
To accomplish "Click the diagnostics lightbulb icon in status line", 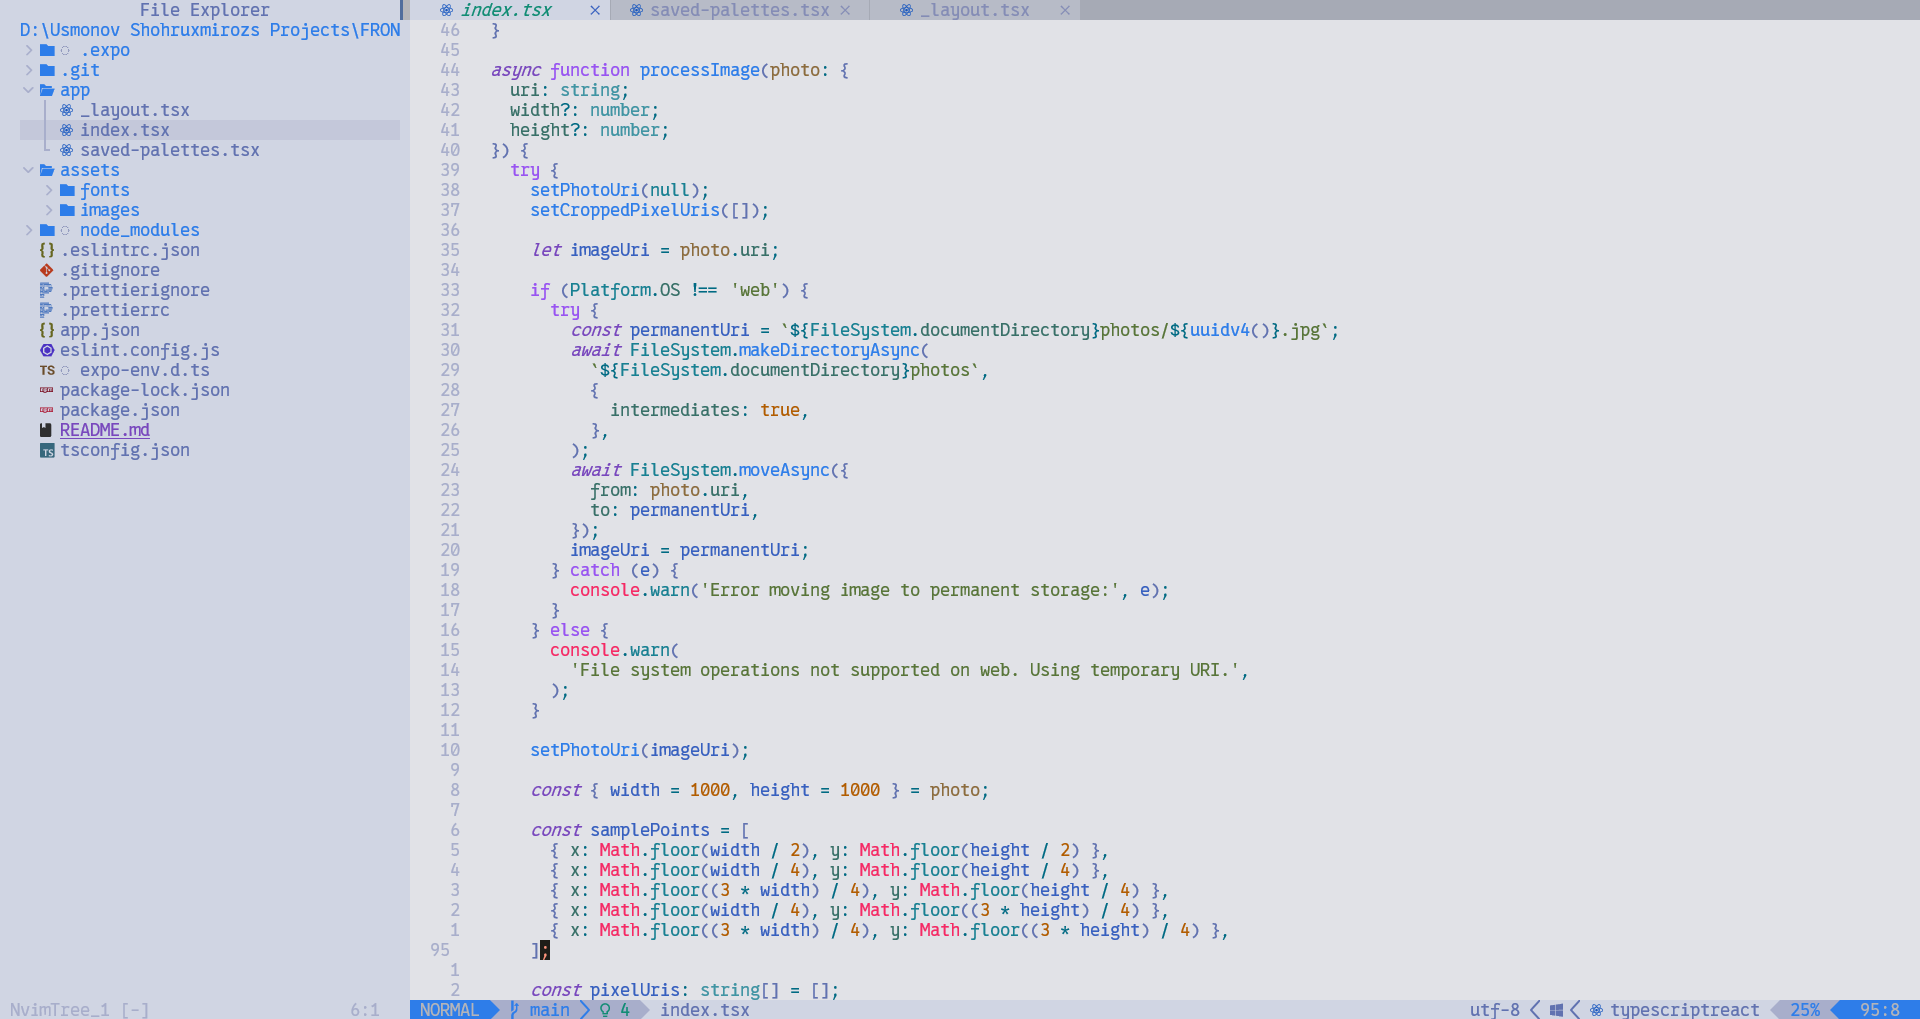I will 605,1010.
